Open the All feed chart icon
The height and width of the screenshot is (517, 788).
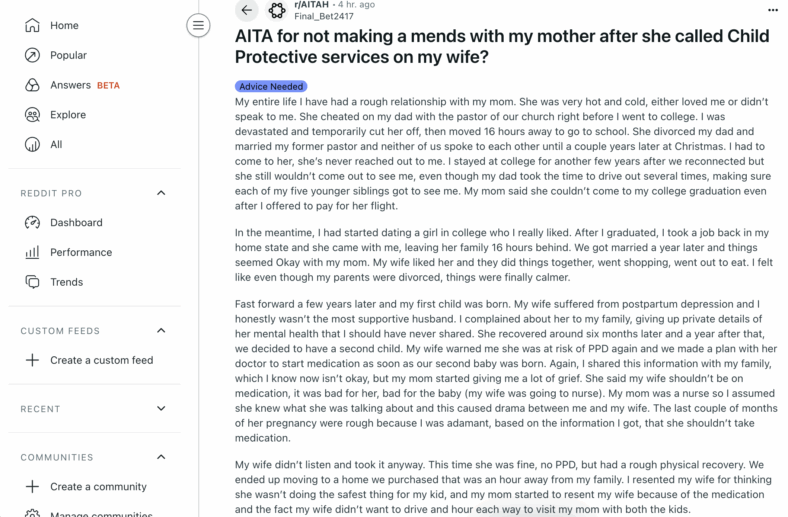[32, 145]
